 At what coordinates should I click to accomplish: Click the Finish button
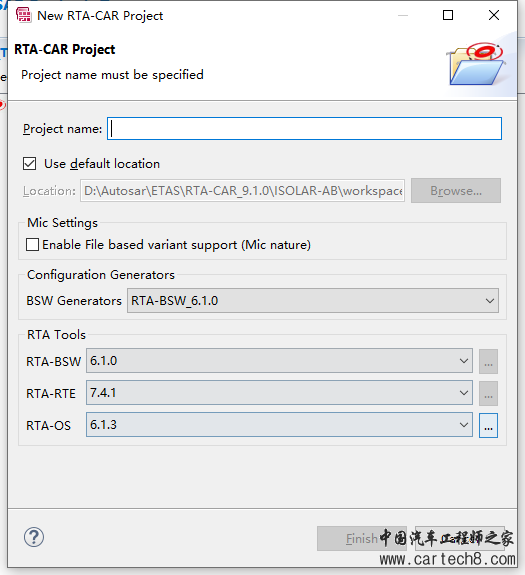362,539
